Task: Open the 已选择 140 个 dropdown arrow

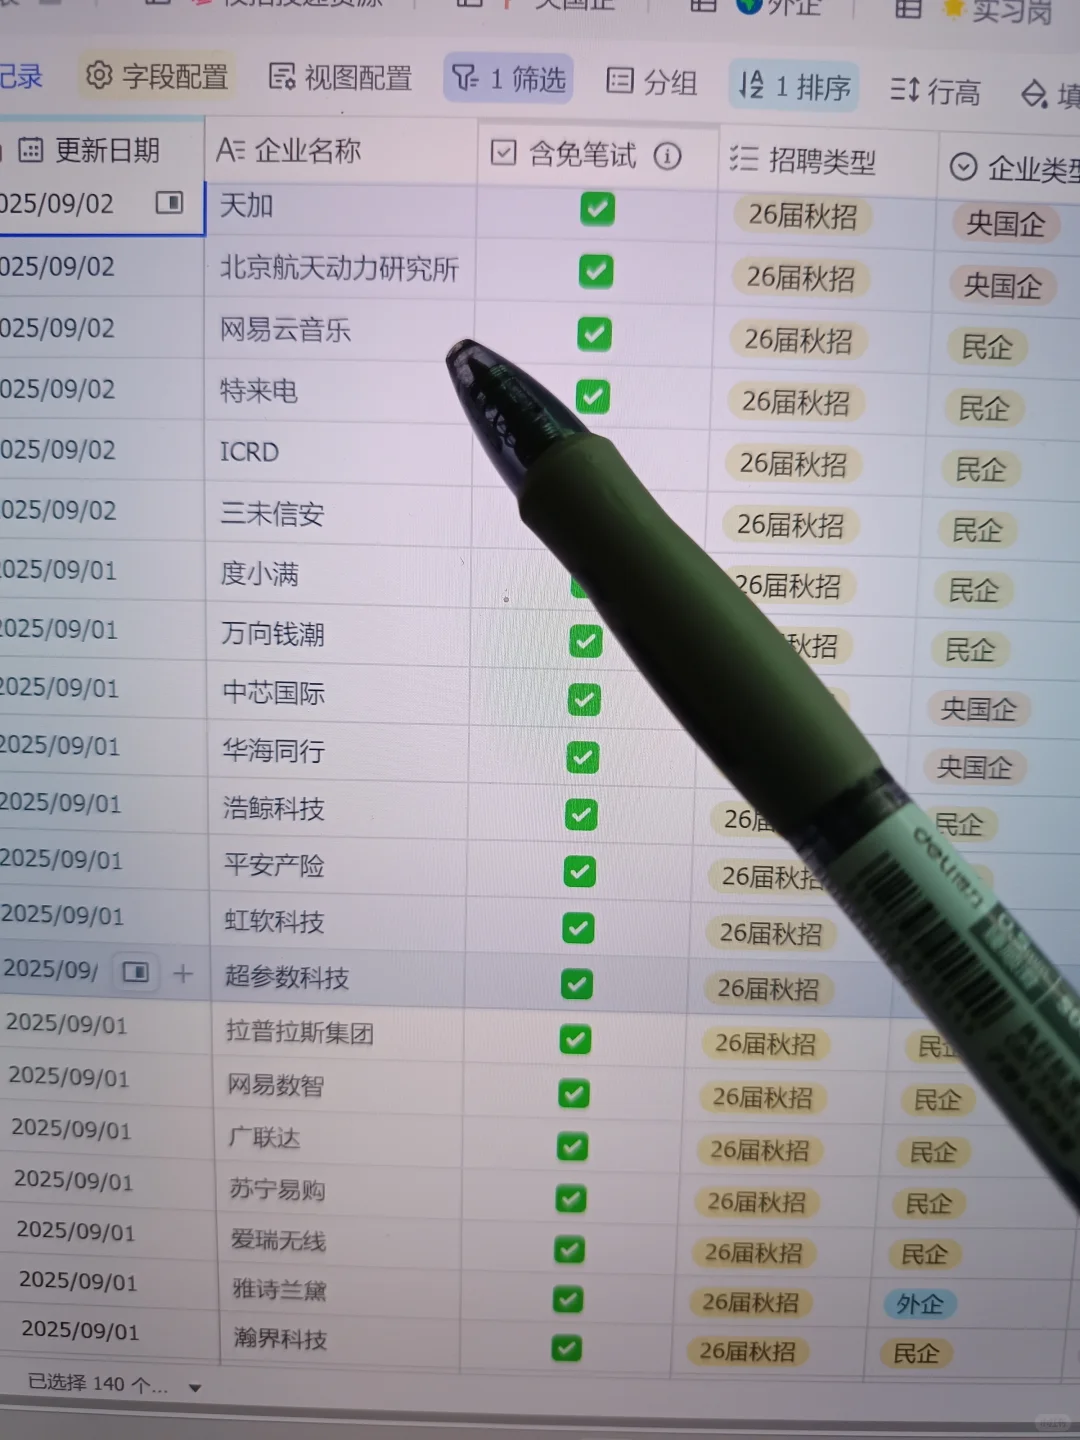Action: (195, 1387)
